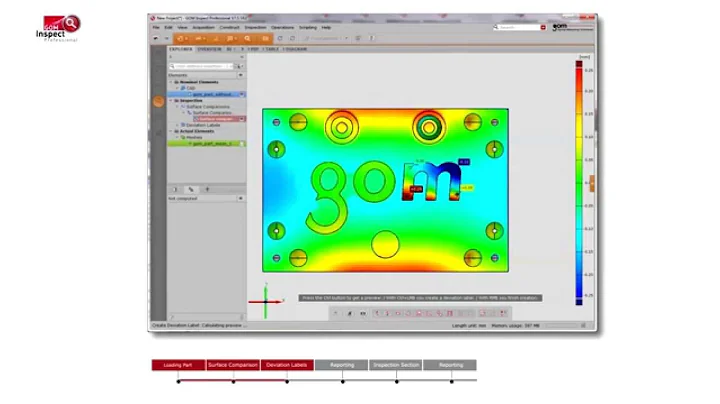Click the eye icon in the bottom viewport toolbar
Image resolution: width=720 pixels, height=404 pixels.
[363, 314]
